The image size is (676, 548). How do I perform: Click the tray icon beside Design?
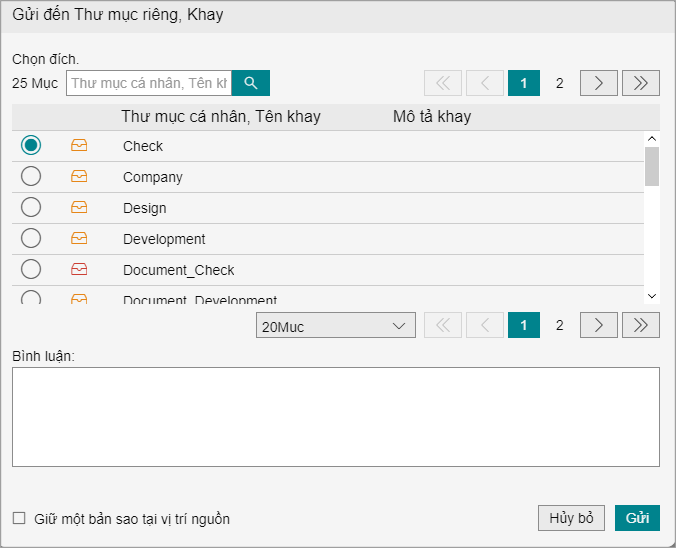[x=79, y=207]
